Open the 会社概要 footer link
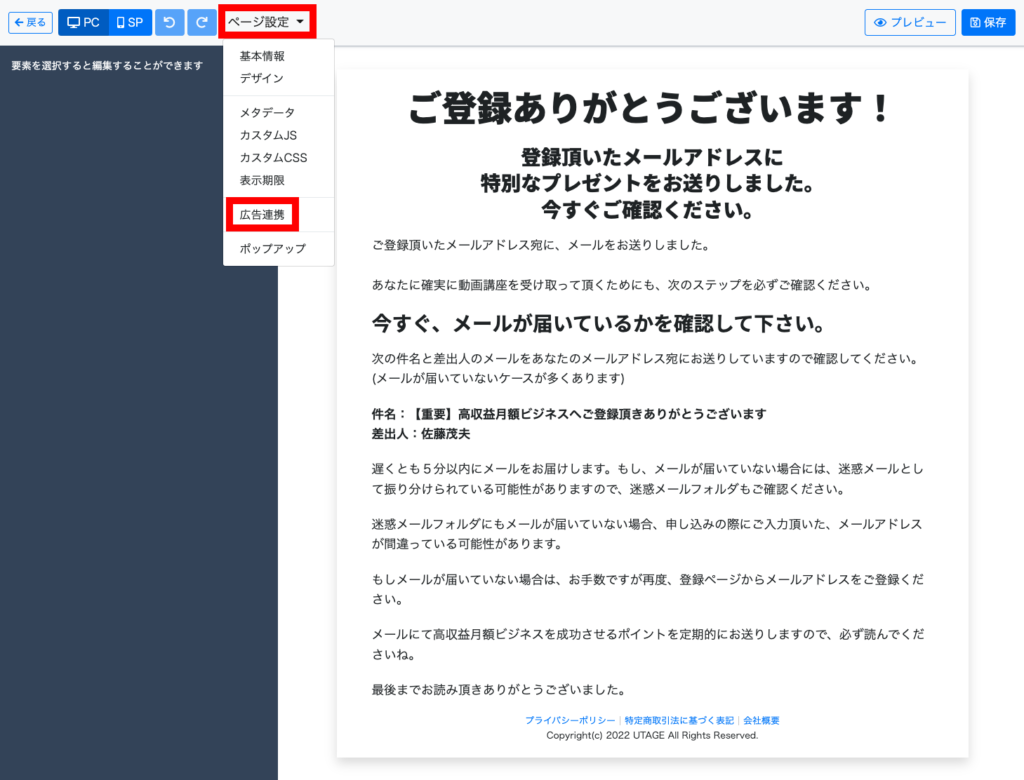Screen dimensions: 1024x780 (761, 720)
